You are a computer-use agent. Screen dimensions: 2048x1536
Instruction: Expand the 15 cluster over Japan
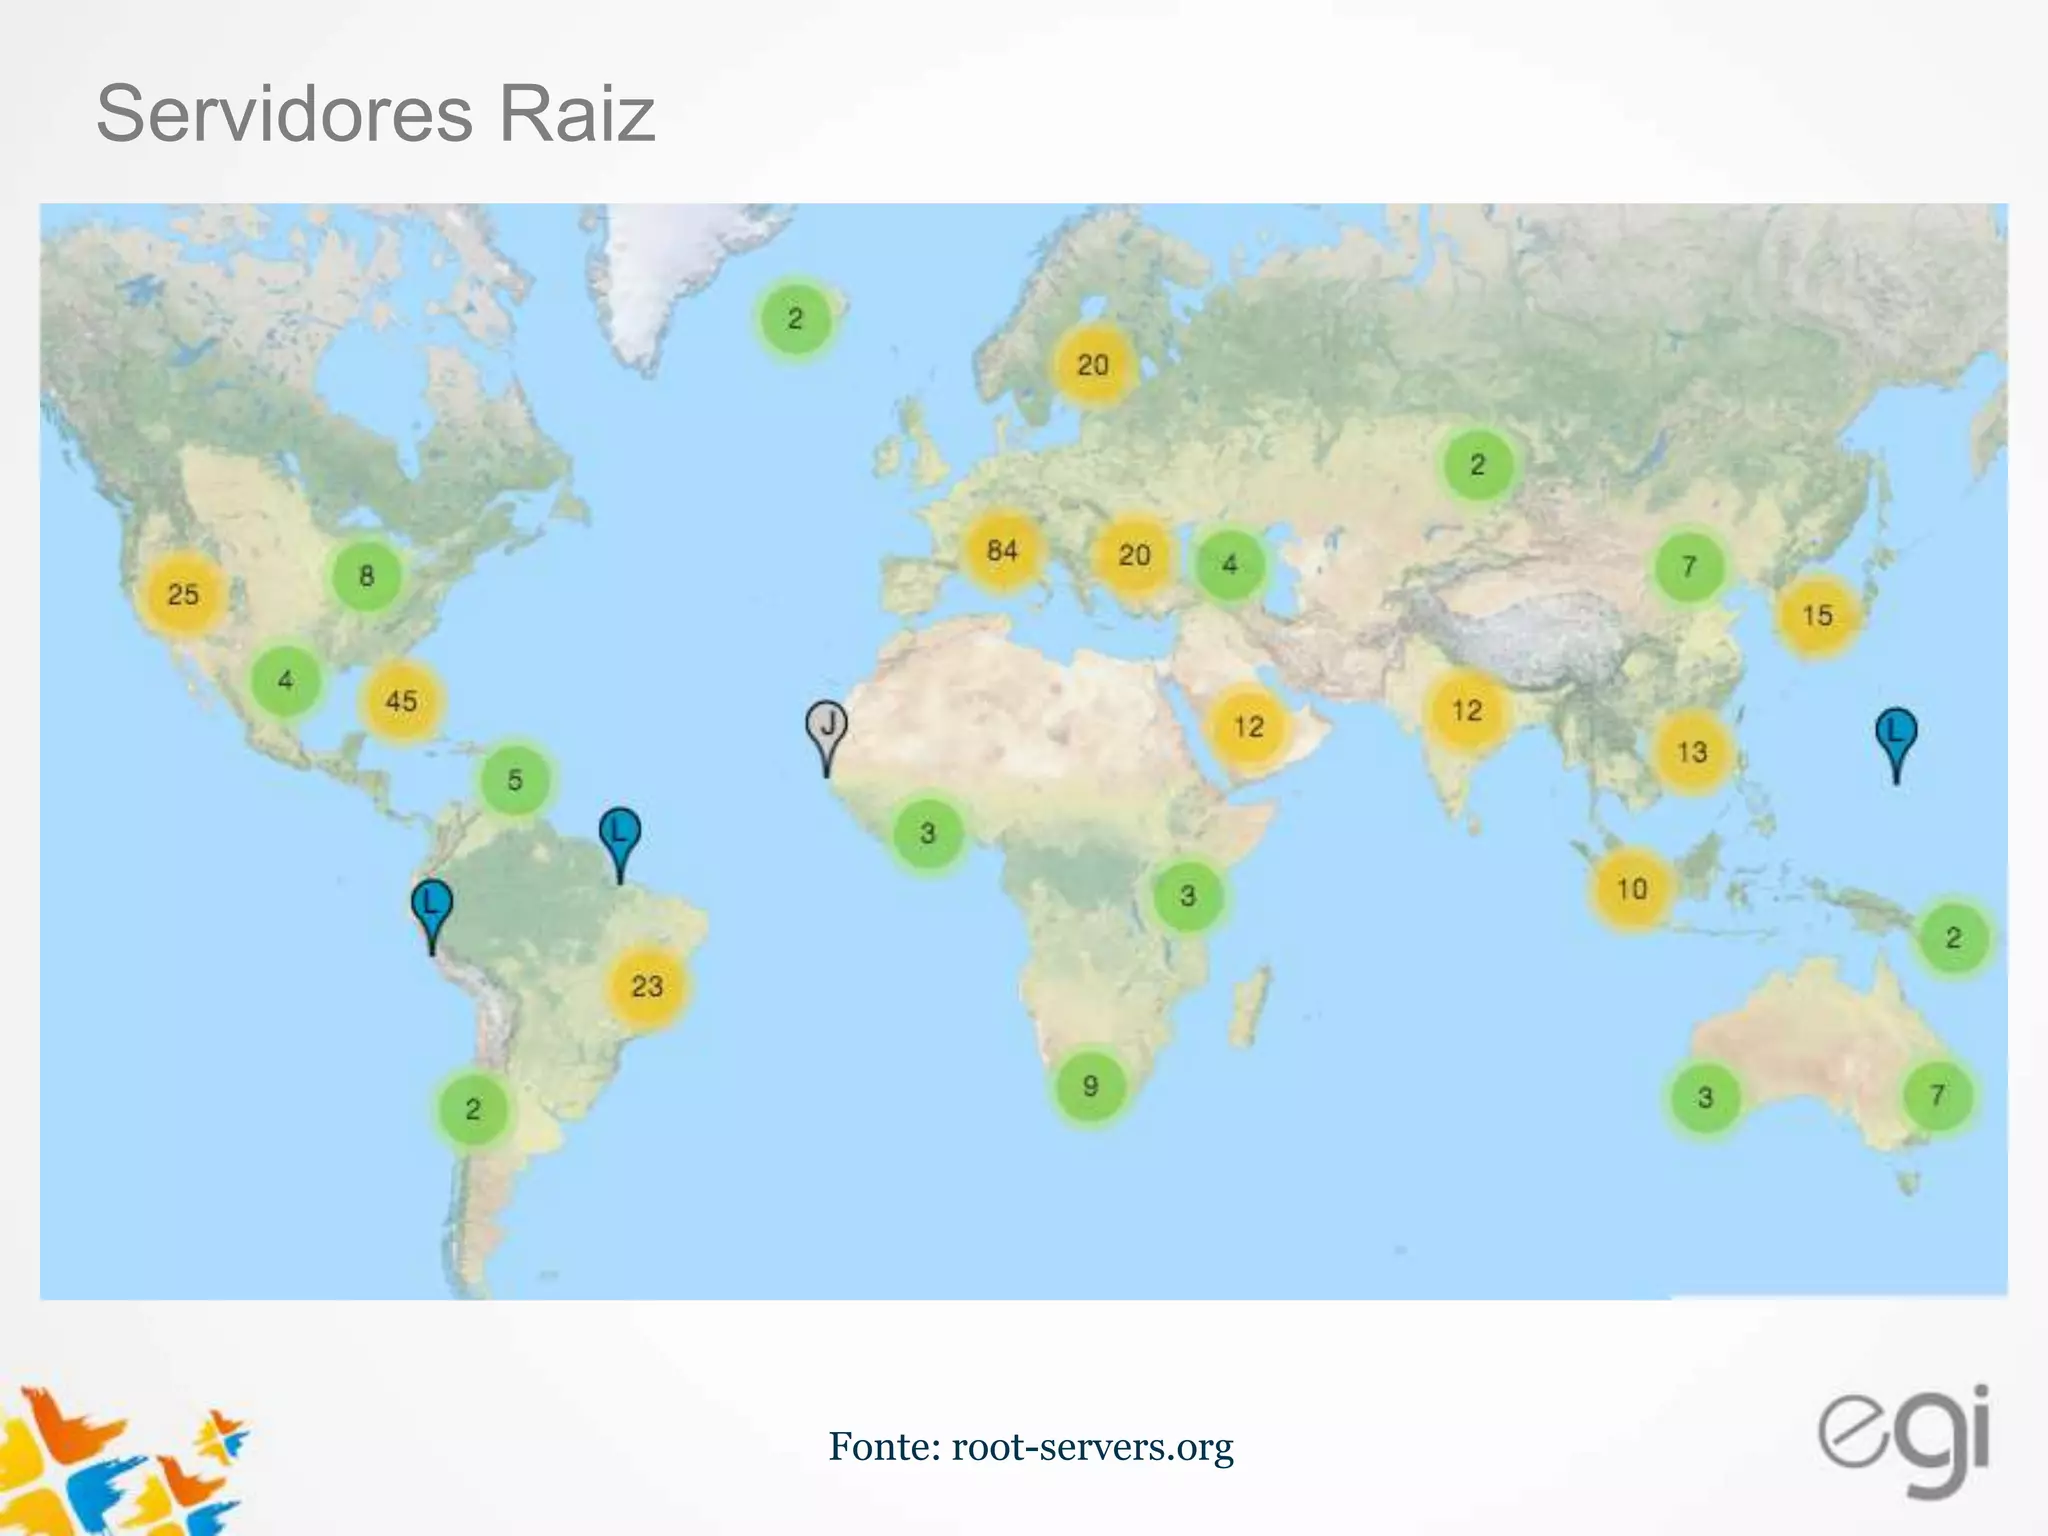(1817, 615)
